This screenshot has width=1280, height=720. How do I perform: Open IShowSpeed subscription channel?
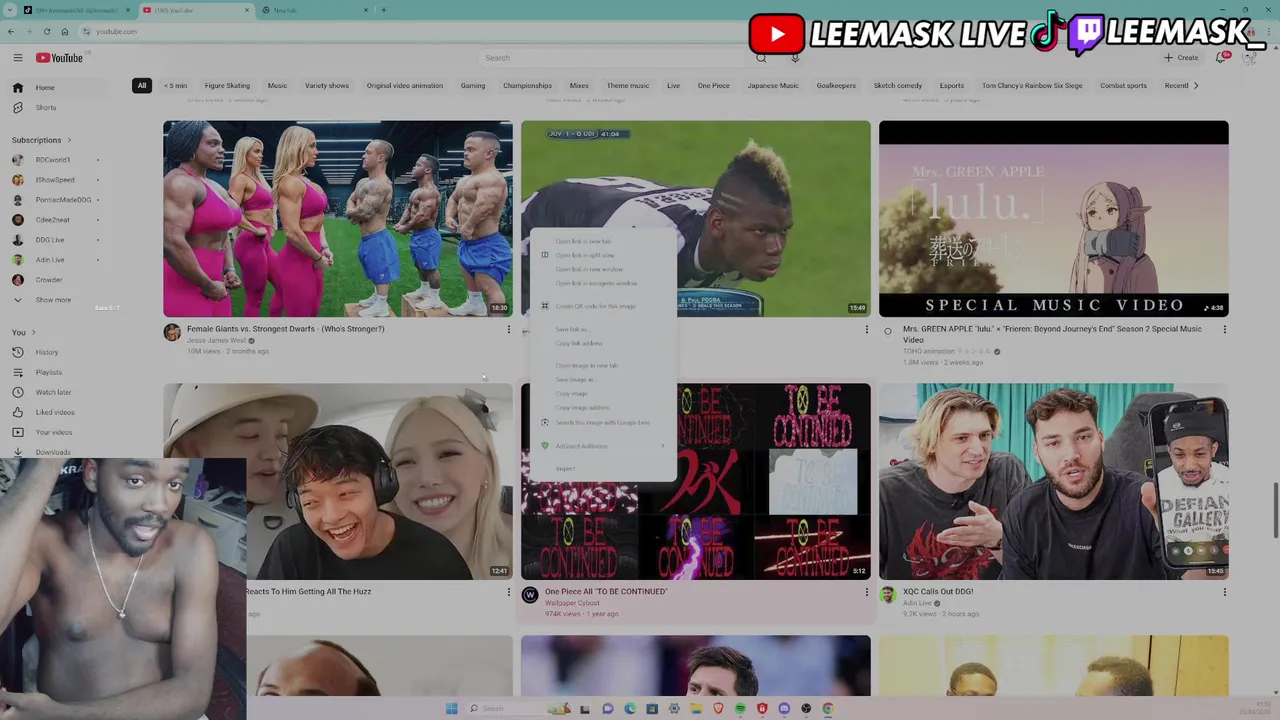tap(55, 180)
